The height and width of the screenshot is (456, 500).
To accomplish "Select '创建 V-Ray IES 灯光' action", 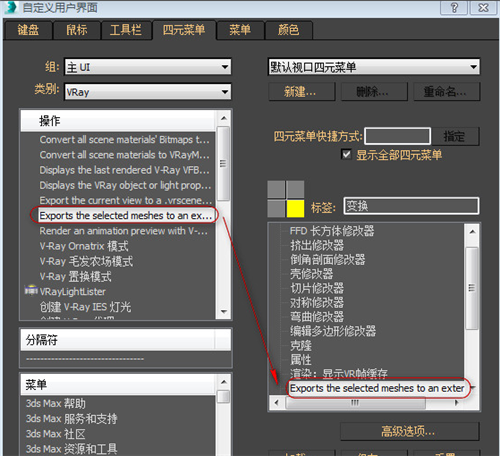I will [85, 307].
